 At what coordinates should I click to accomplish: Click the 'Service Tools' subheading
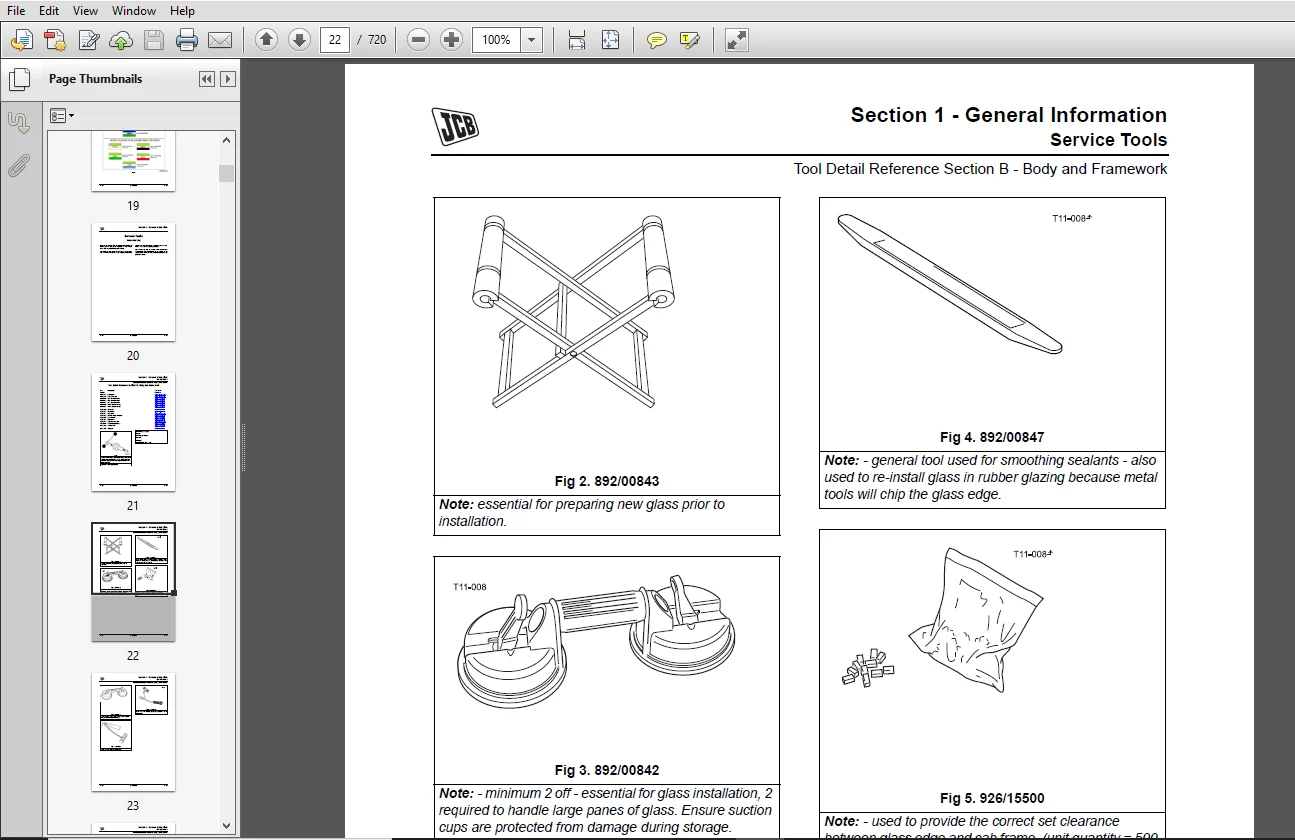1108,140
